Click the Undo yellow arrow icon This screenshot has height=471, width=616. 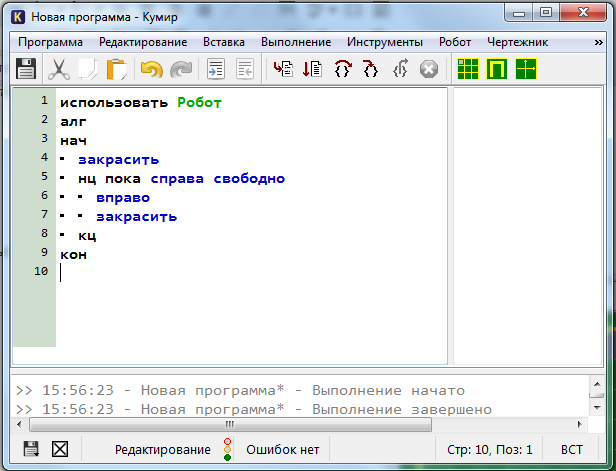pos(152,70)
